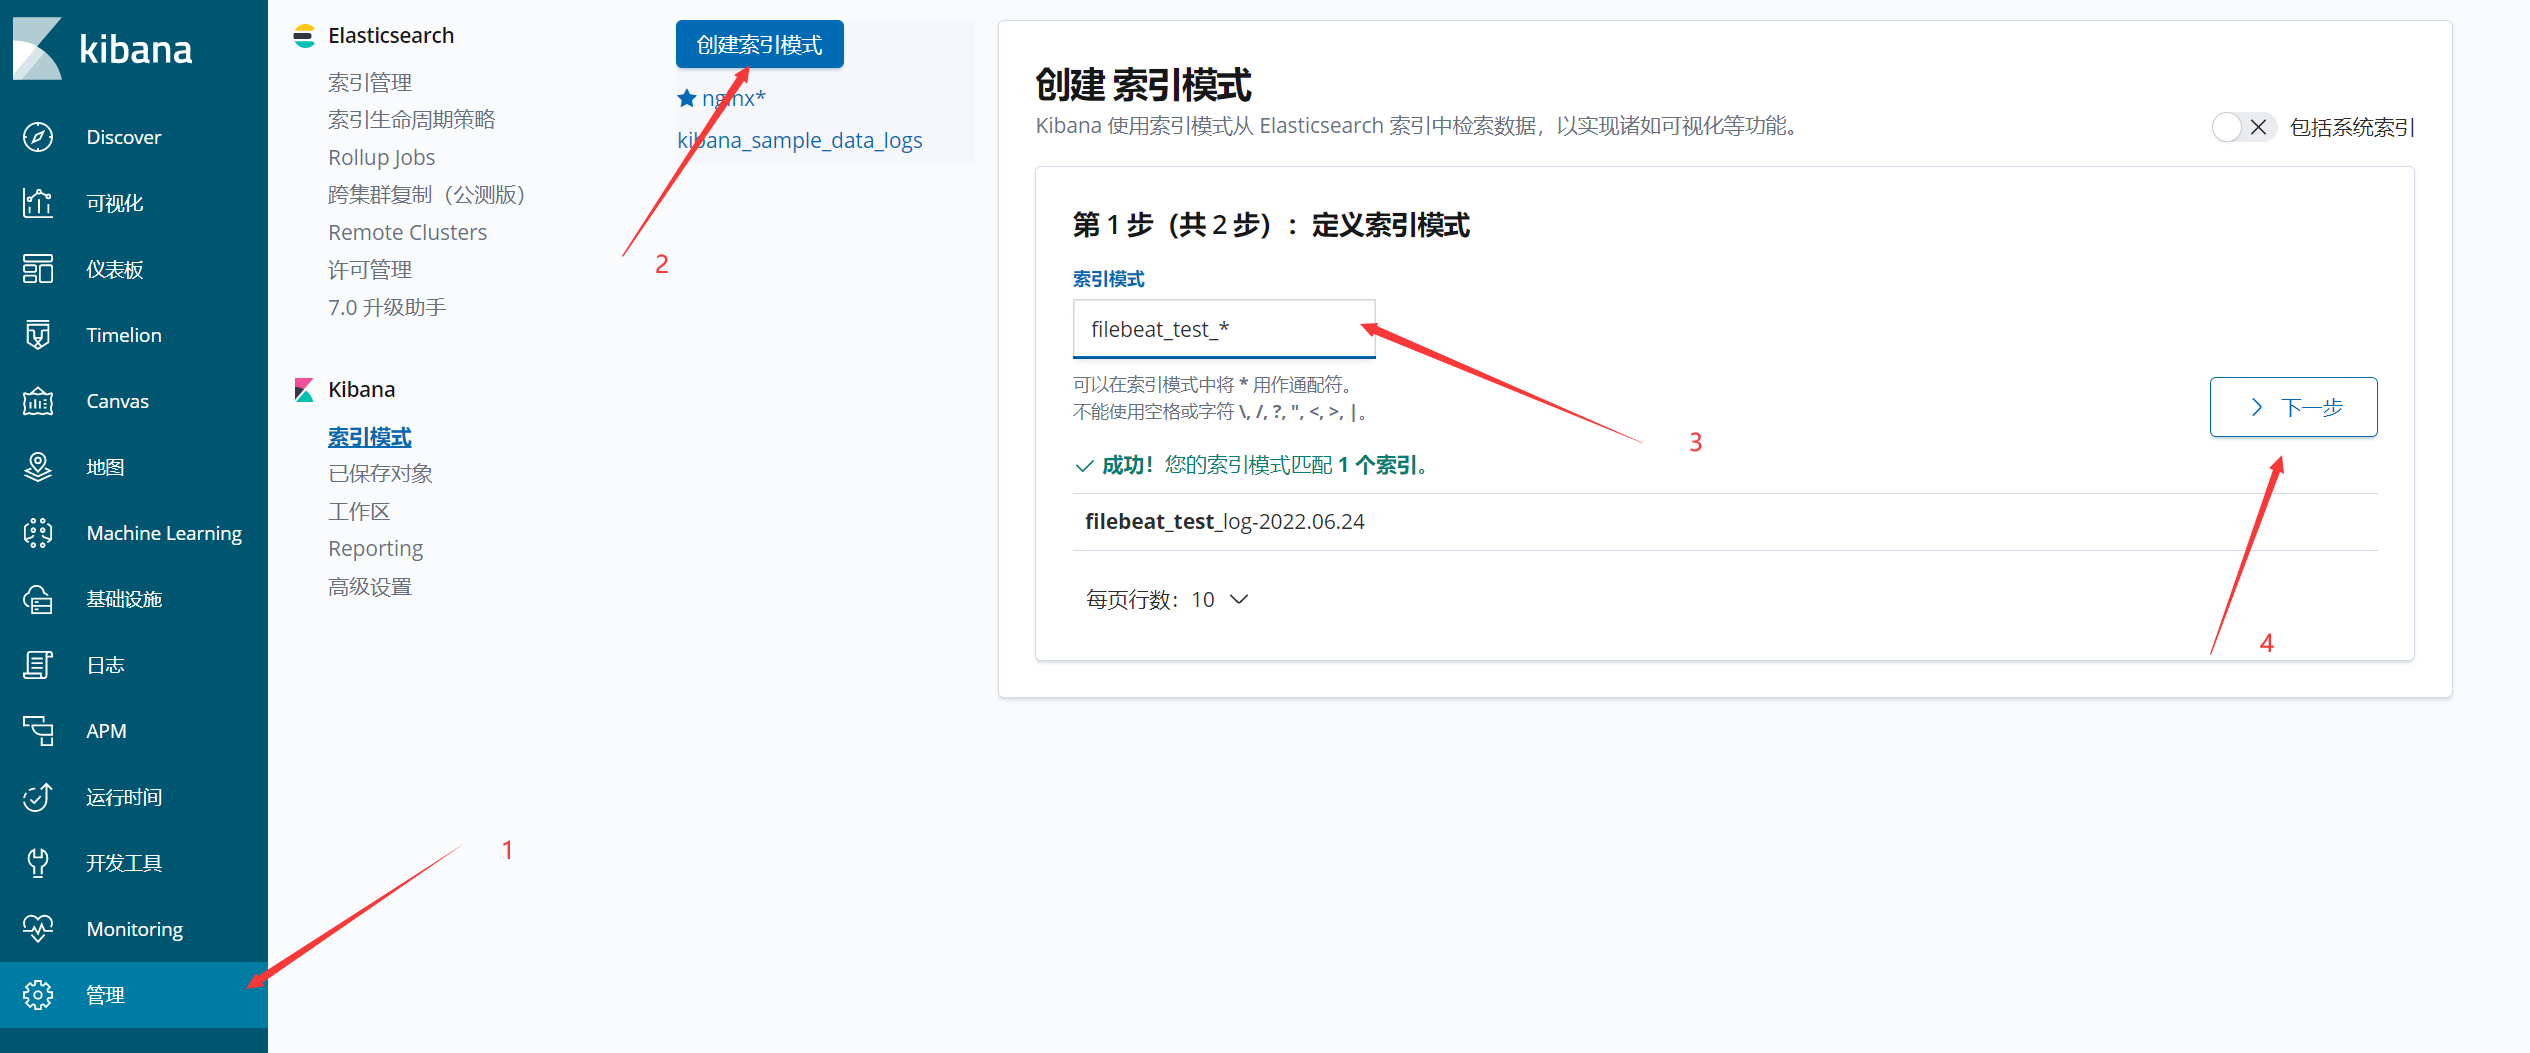Screen dimensions: 2530x1053
Task: Select Timelion in the sidebar
Action: [134, 335]
